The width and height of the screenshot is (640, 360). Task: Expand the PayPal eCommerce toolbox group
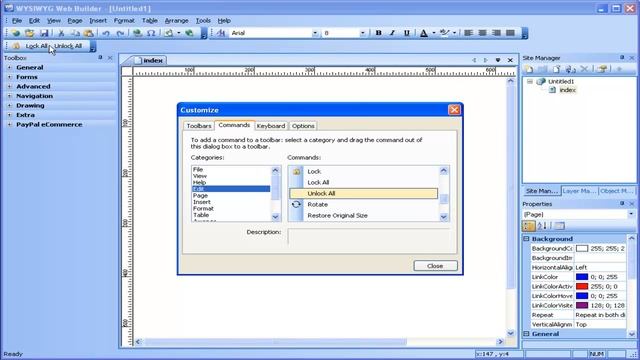point(9,124)
